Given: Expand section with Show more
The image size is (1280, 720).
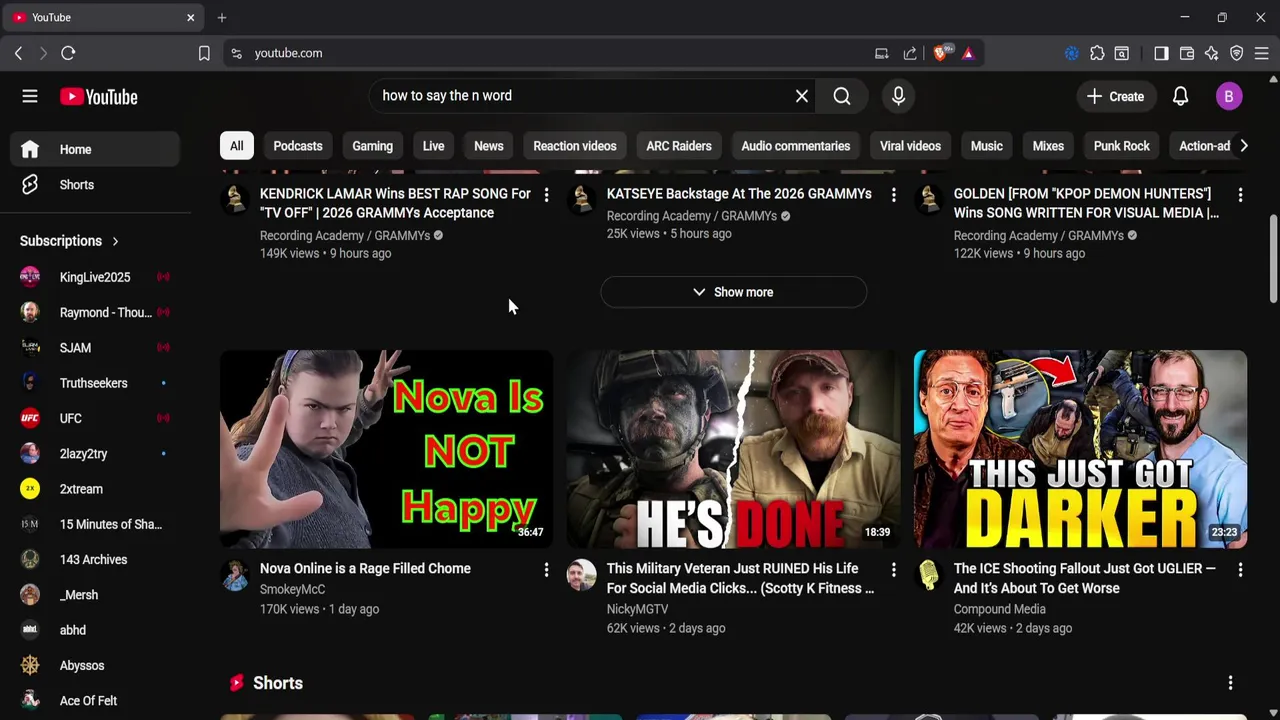Looking at the screenshot, I should [x=734, y=292].
